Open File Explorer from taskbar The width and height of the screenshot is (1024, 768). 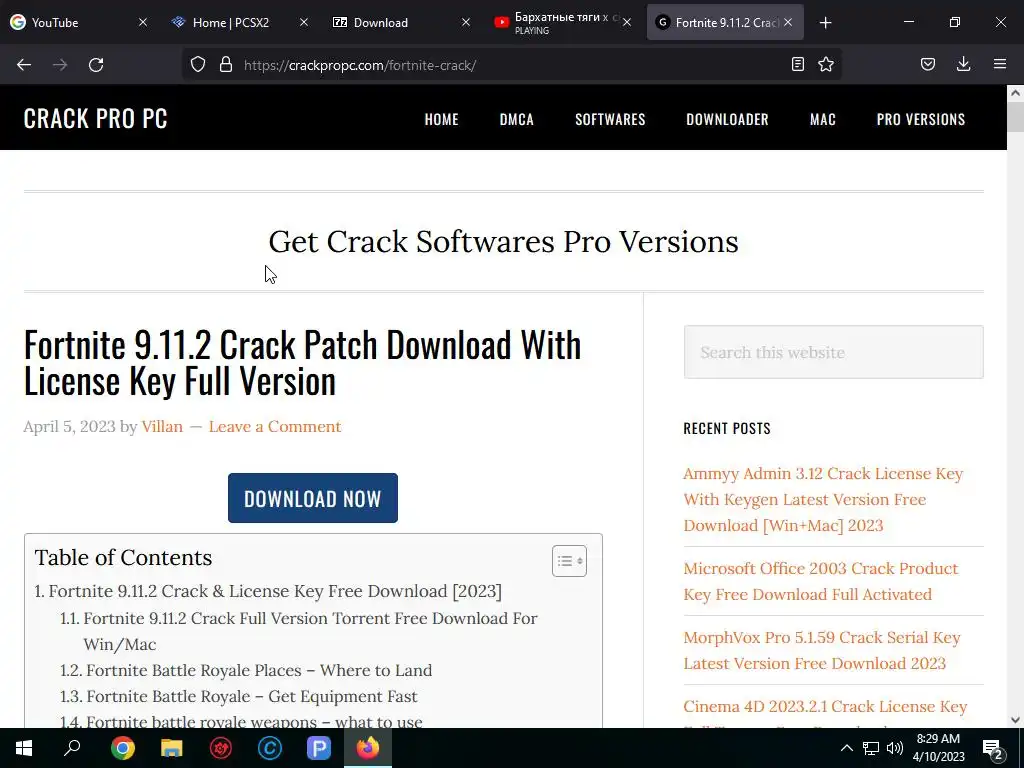click(172, 748)
